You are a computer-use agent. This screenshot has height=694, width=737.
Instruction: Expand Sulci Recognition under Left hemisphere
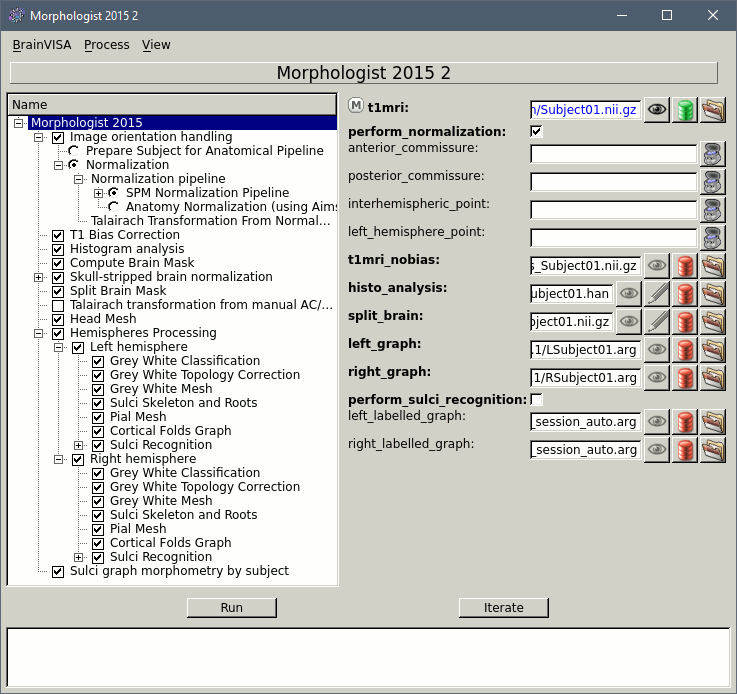(x=78, y=445)
